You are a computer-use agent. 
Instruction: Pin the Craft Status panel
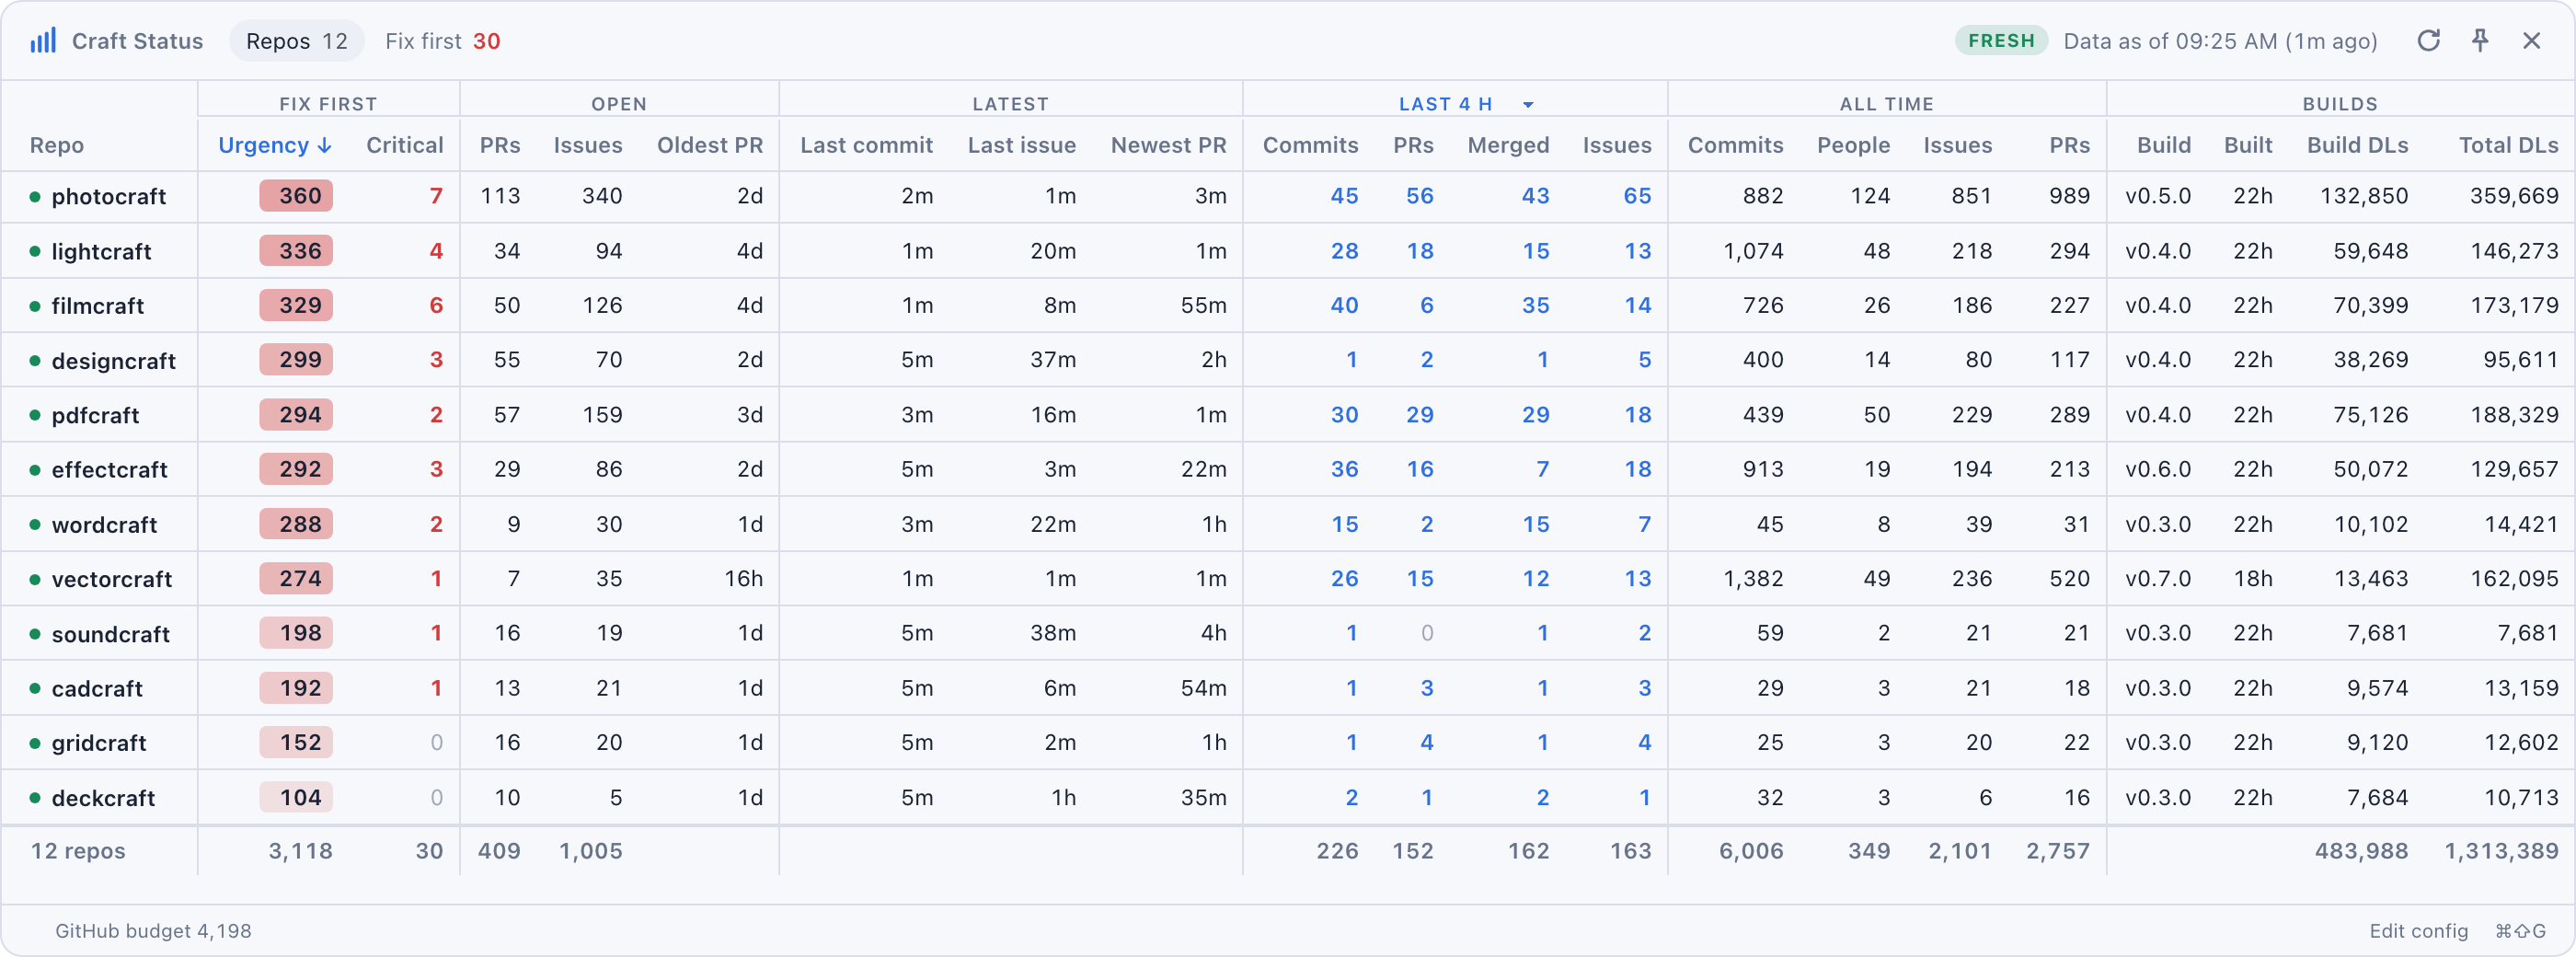(x=2480, y=41)
